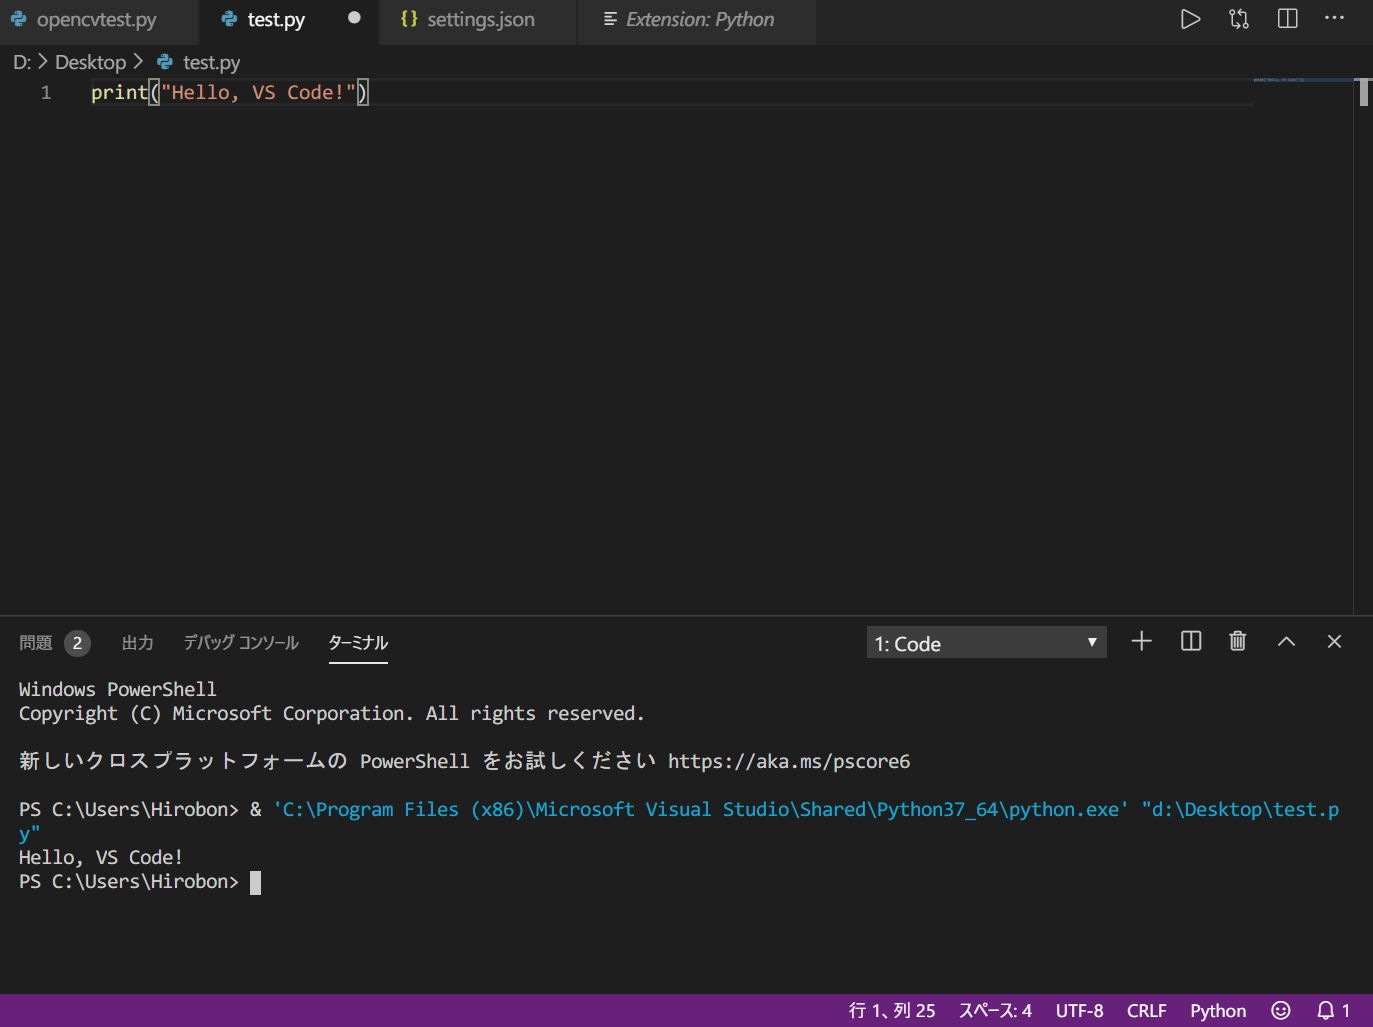The image size is (1373, 1027).
Task: Click the test.py breadcrumb file name
Action: click(x=211, y=62)
